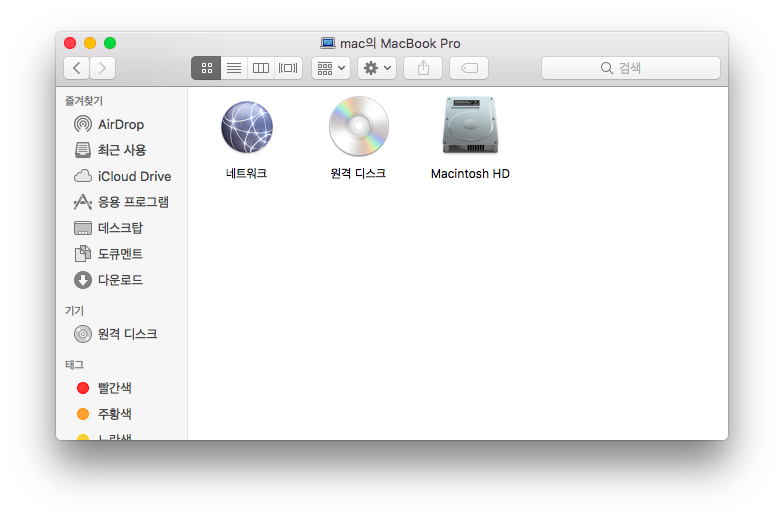Open iCloud Drive in the sidebar
Screen dimensions: 784x520
pyautogui.click(x=122, y=176)
